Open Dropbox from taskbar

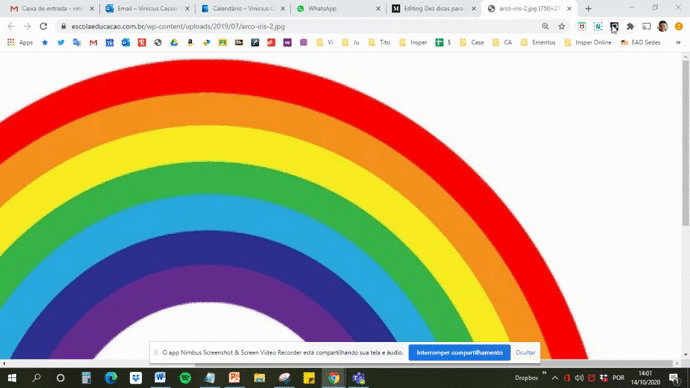pos(136,378)
